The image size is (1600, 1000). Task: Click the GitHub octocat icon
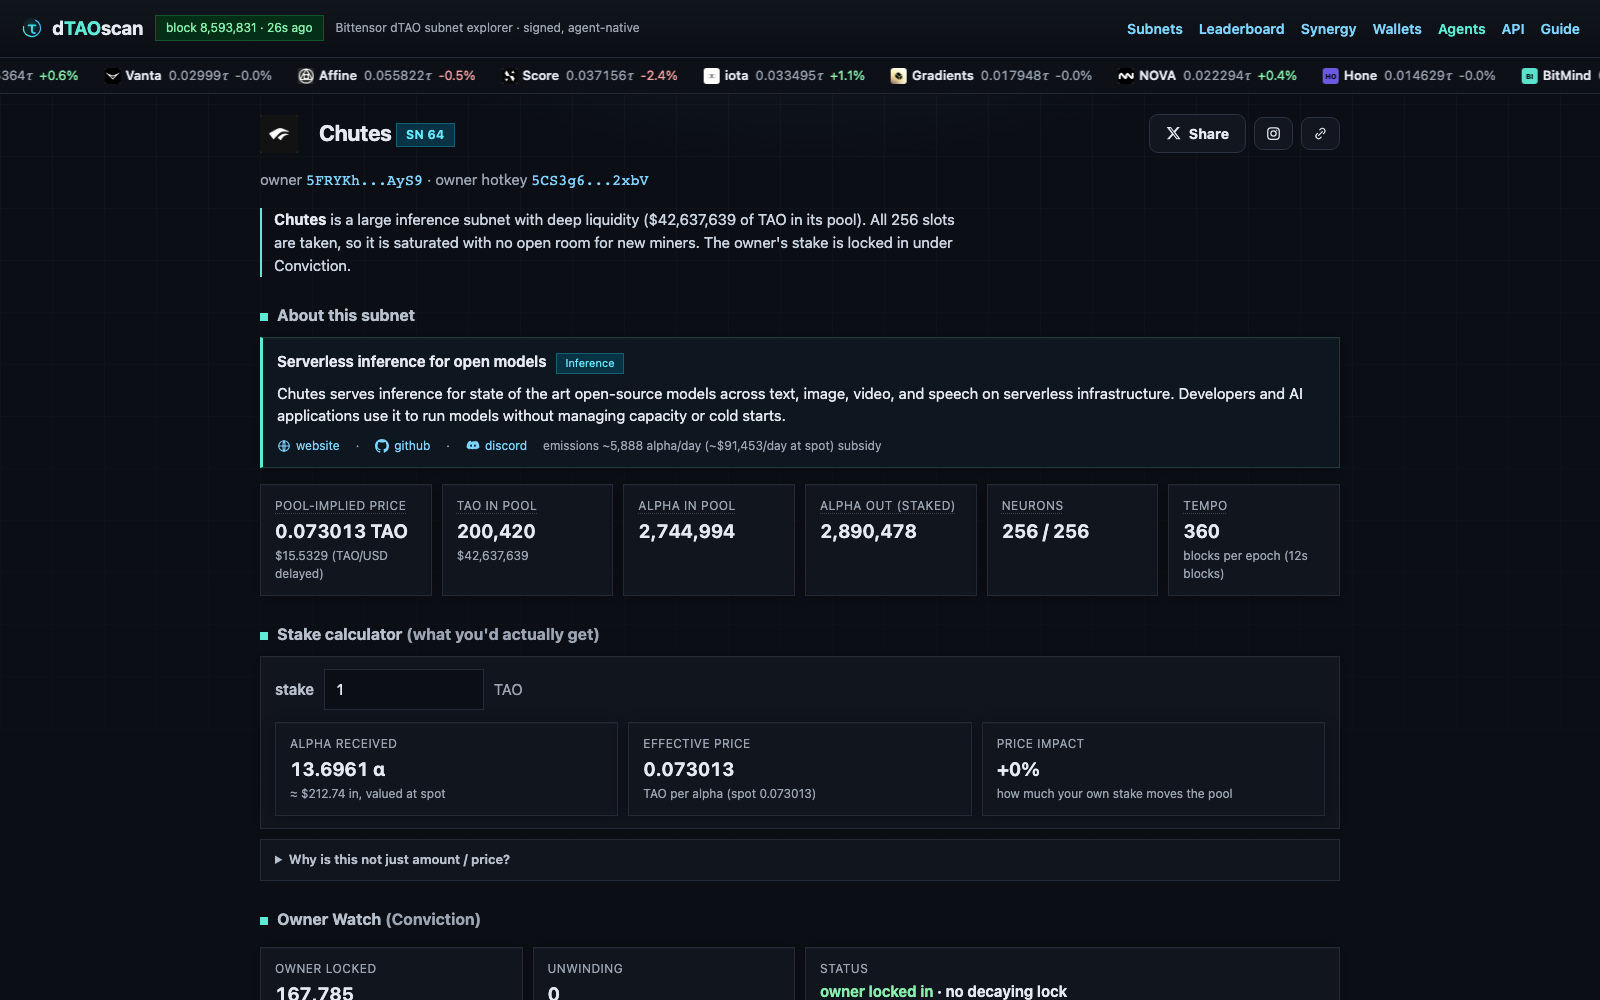(382, 446)
